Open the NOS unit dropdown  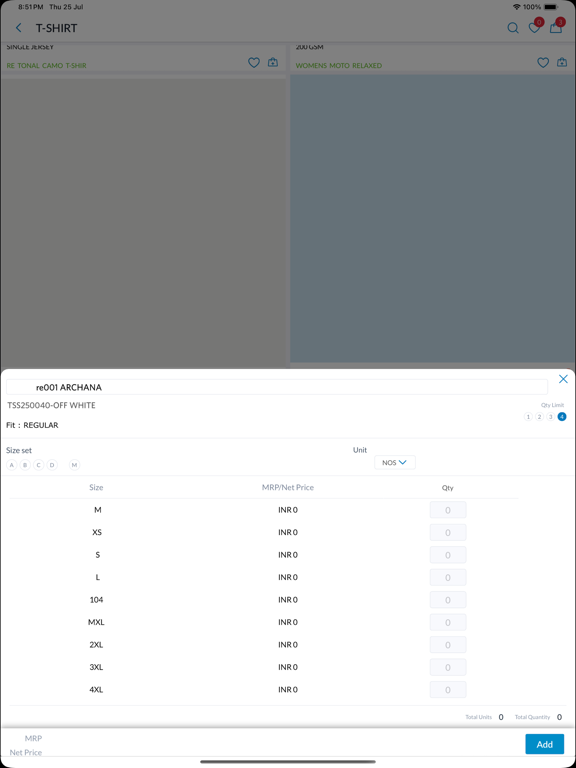[395, 462]
